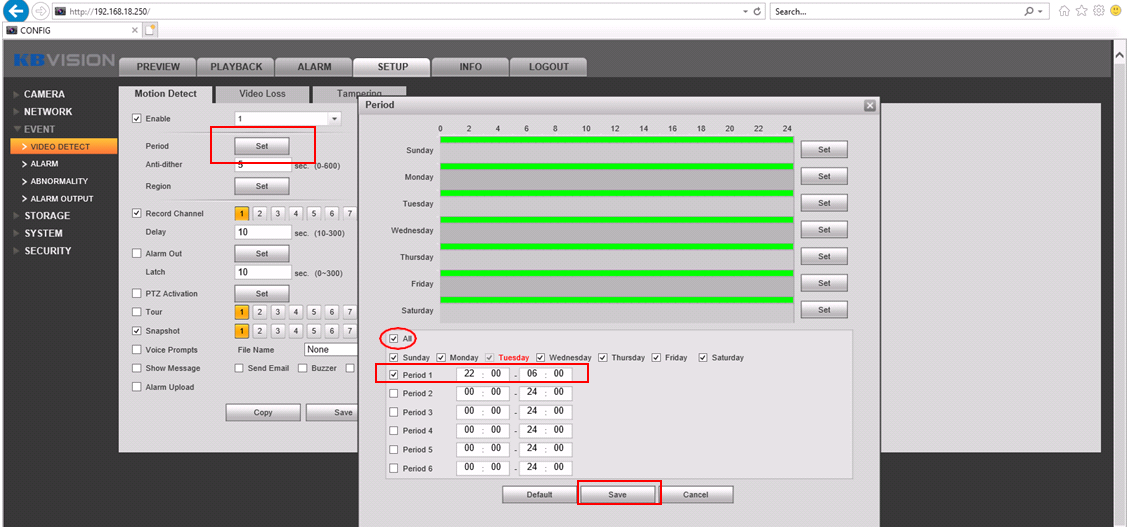The height and width of the screenshot is (527, 1127).
Task: Close the Period dialog with X
Action: (x=869, y=105)
